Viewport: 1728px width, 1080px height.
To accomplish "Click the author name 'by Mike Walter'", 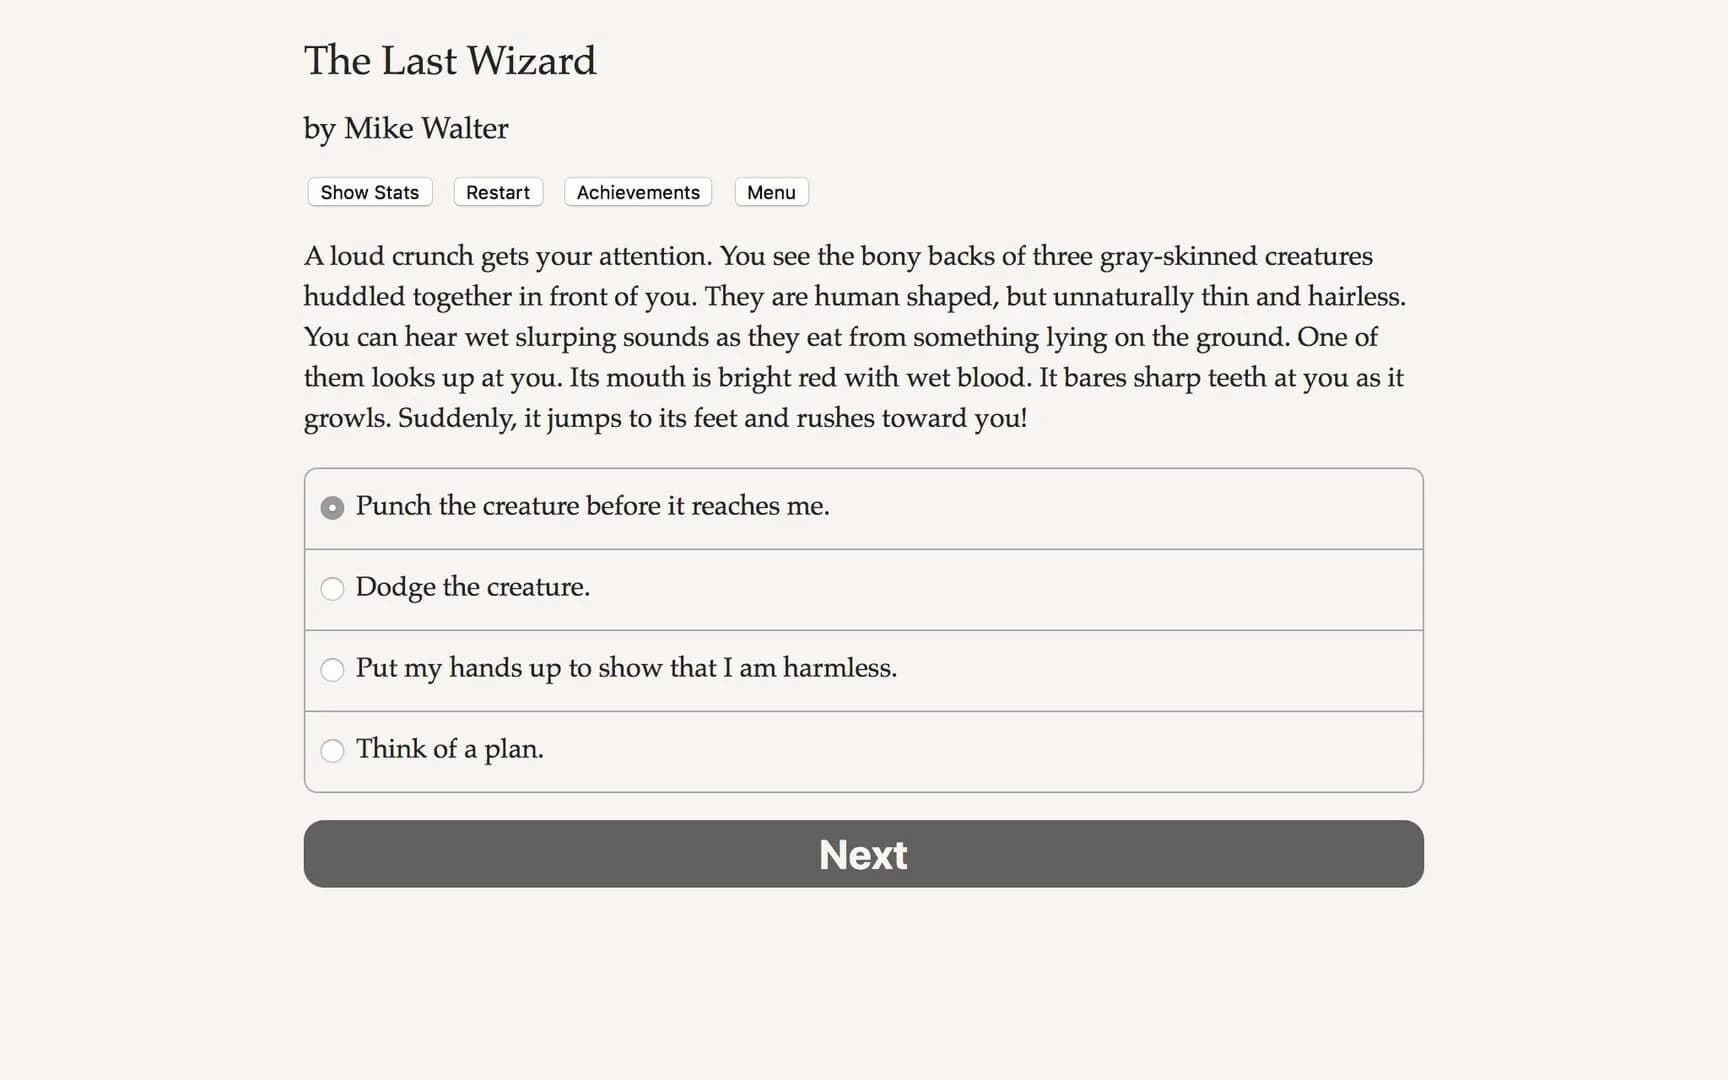I will (x=405, y=128).
